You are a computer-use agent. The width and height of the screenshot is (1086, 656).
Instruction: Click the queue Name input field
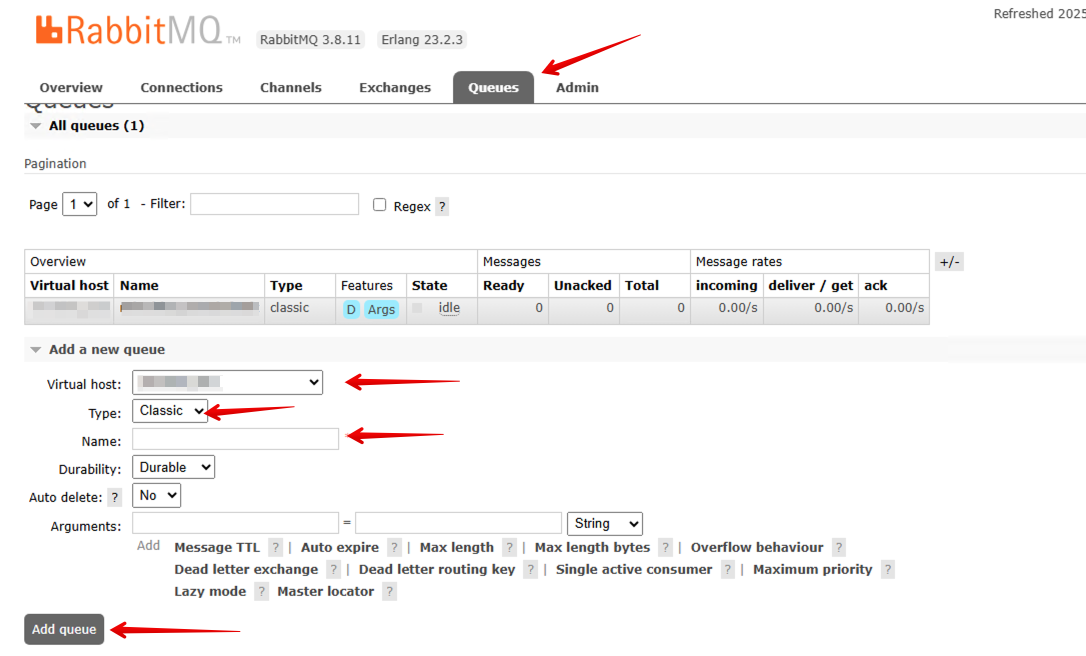click(235, 440)
